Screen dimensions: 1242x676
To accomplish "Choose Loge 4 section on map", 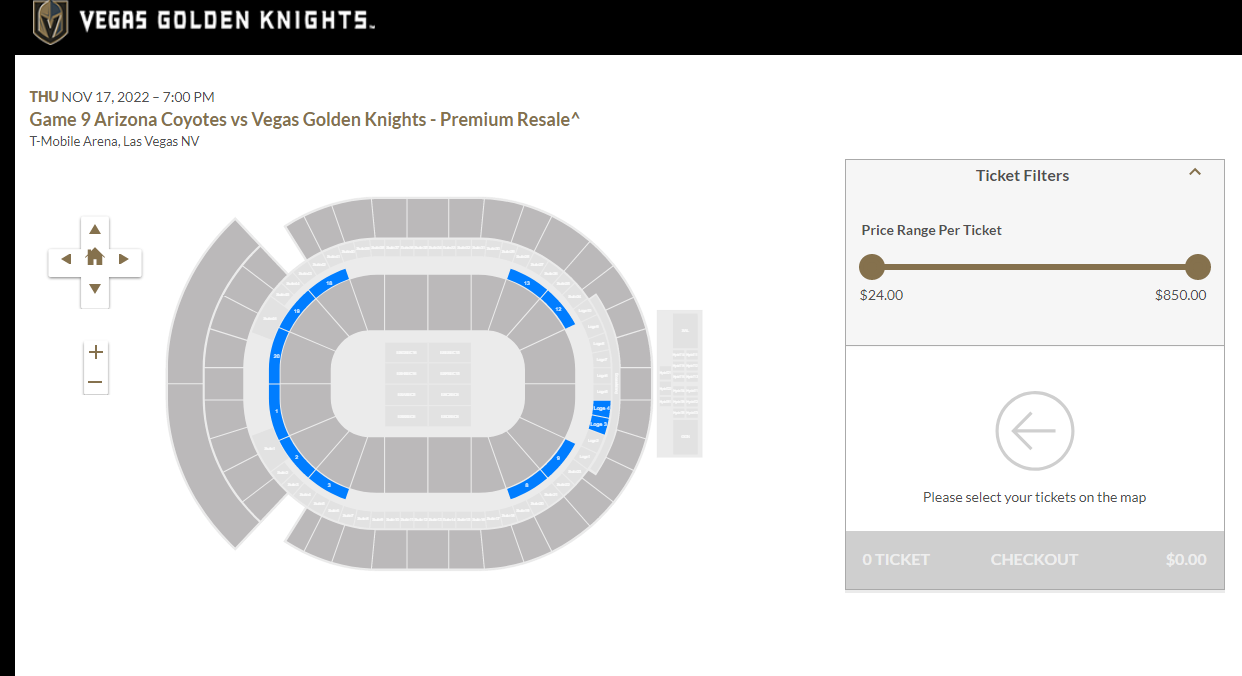I will point(600,409).
